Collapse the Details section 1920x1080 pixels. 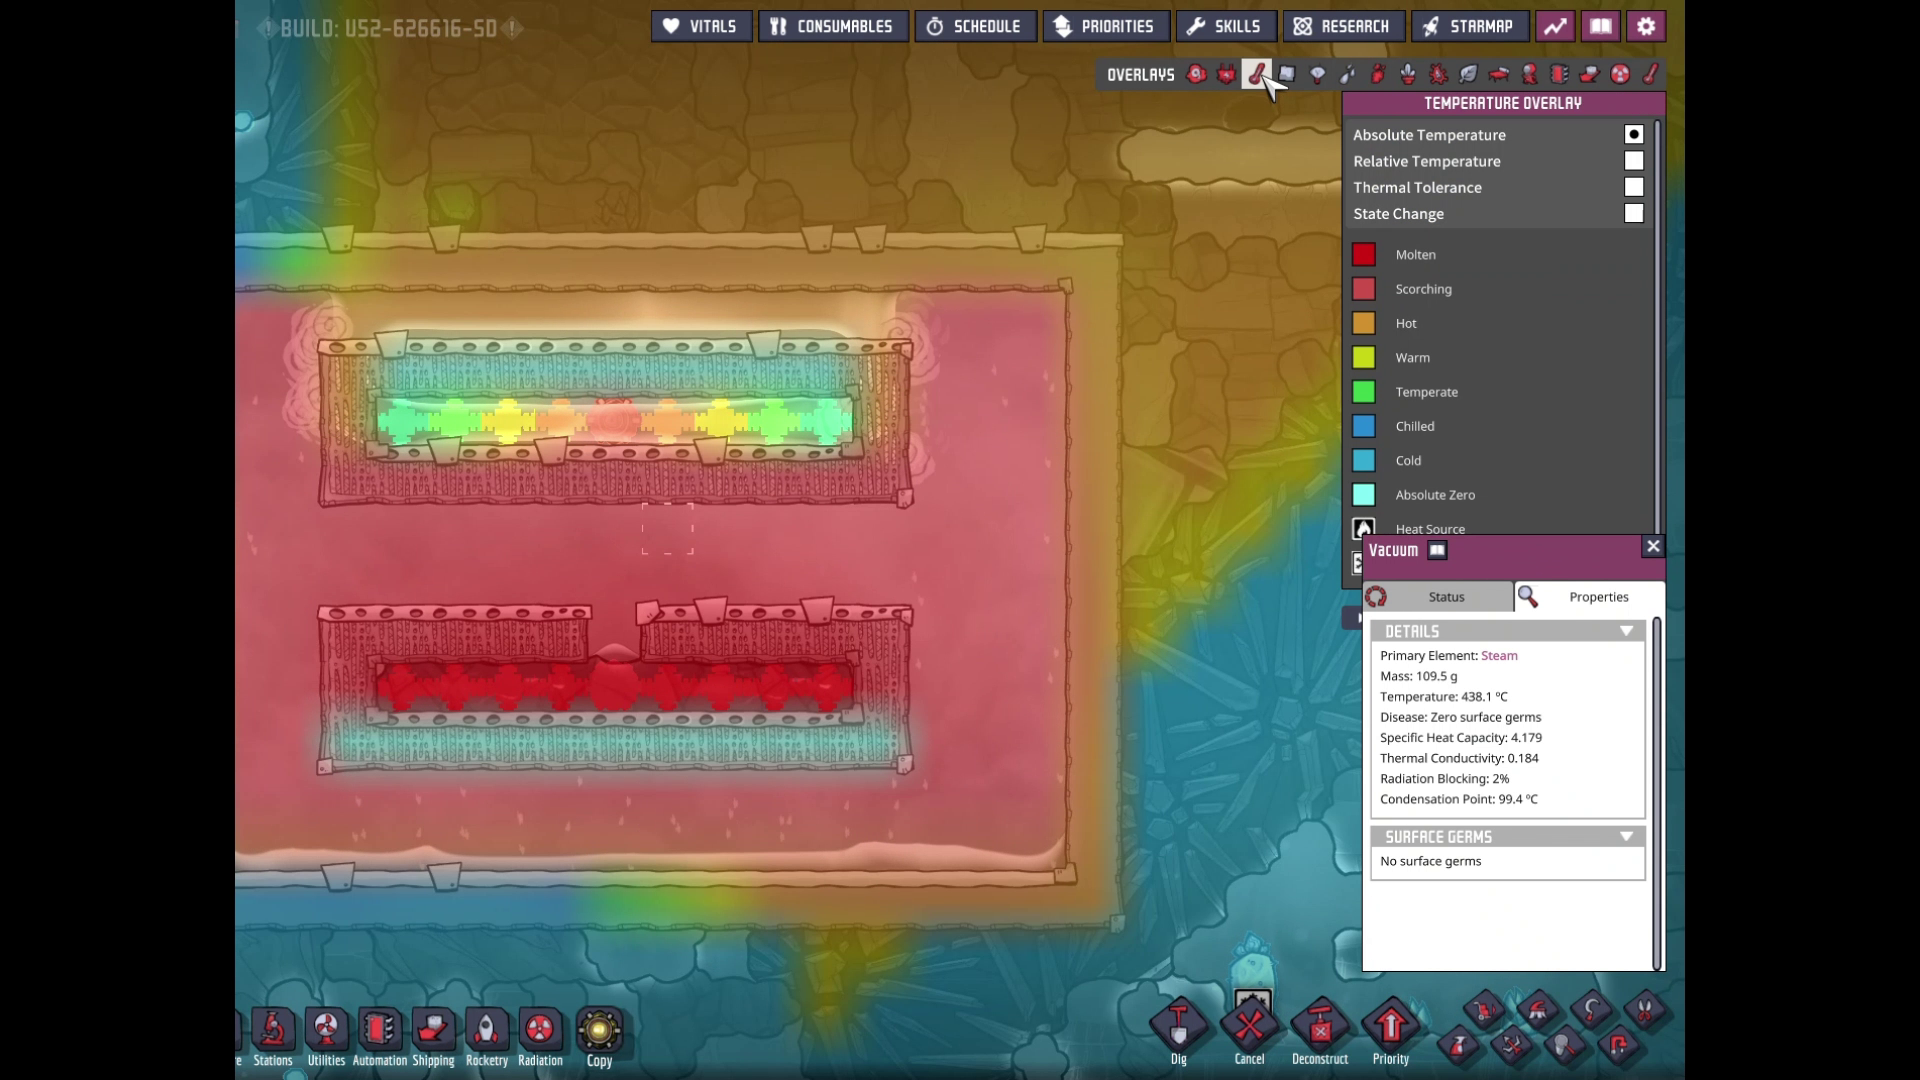pyautogui.click(x=1626, y=631)
